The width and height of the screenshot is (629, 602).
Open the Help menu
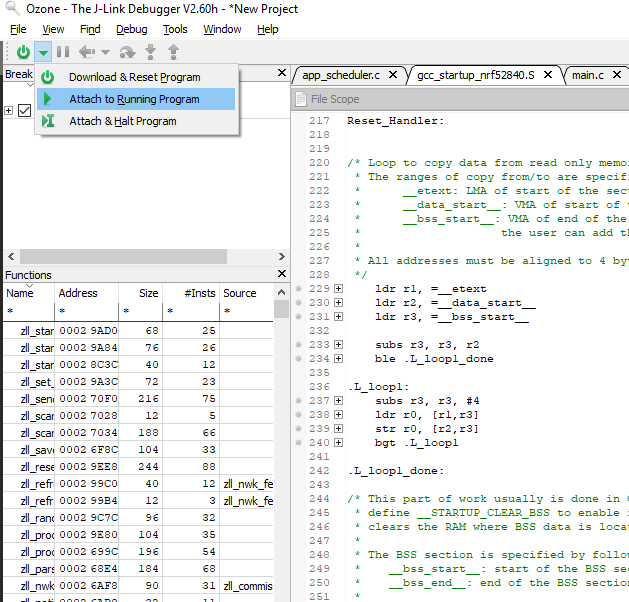[268, 29]
